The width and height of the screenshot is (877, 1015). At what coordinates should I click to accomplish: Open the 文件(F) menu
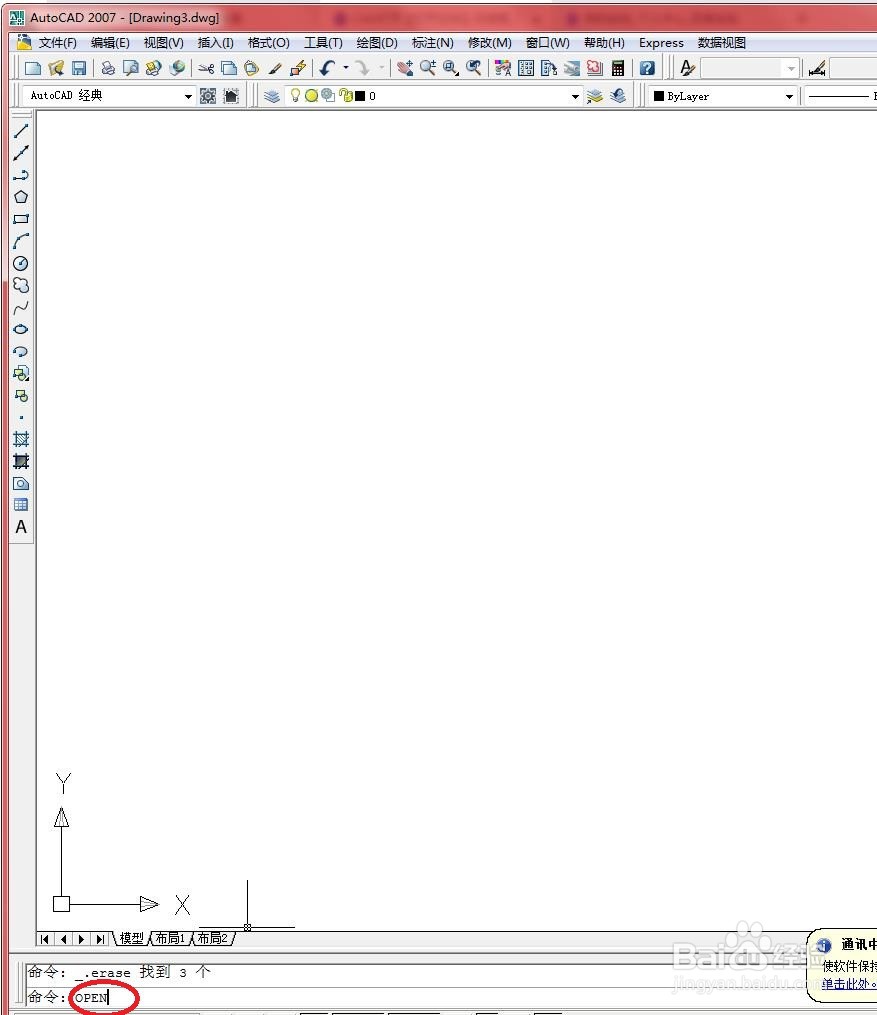[x=57, y=43]
